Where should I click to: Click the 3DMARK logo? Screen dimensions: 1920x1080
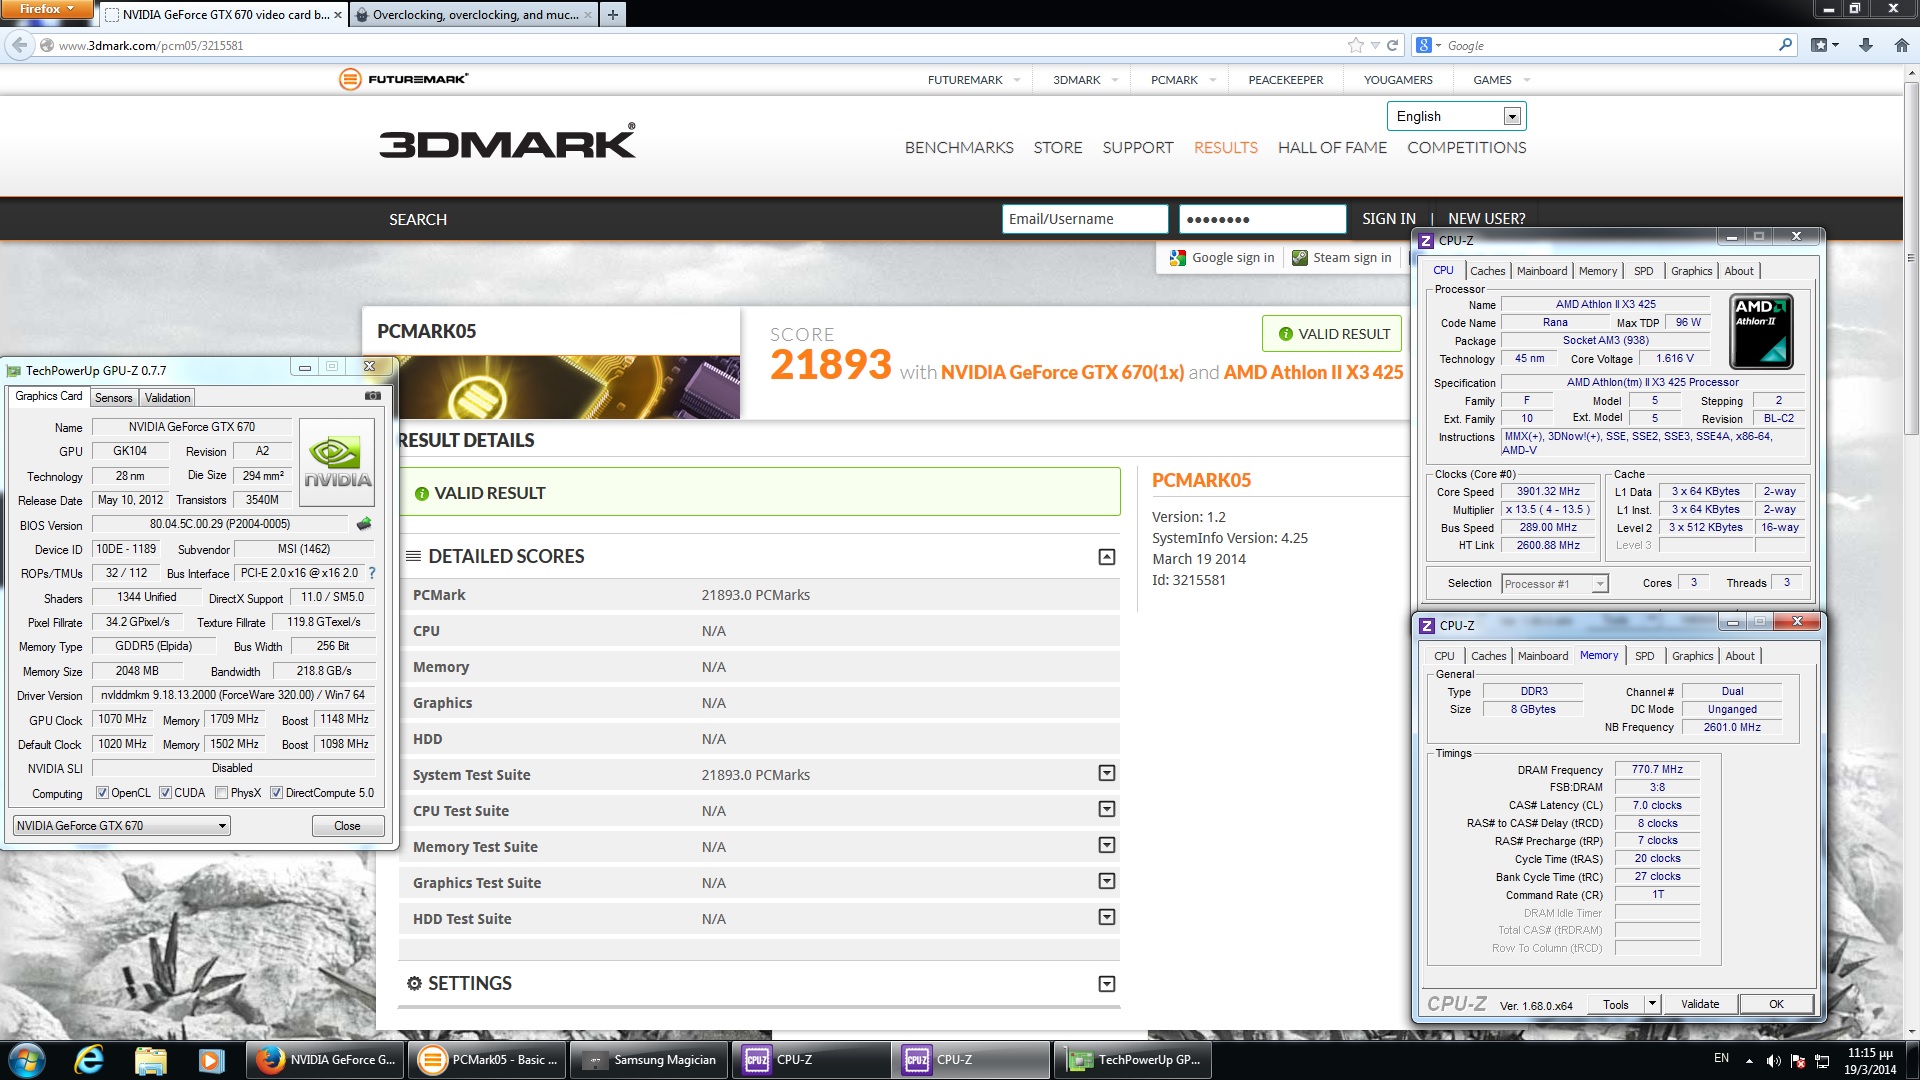click(507, 142)
